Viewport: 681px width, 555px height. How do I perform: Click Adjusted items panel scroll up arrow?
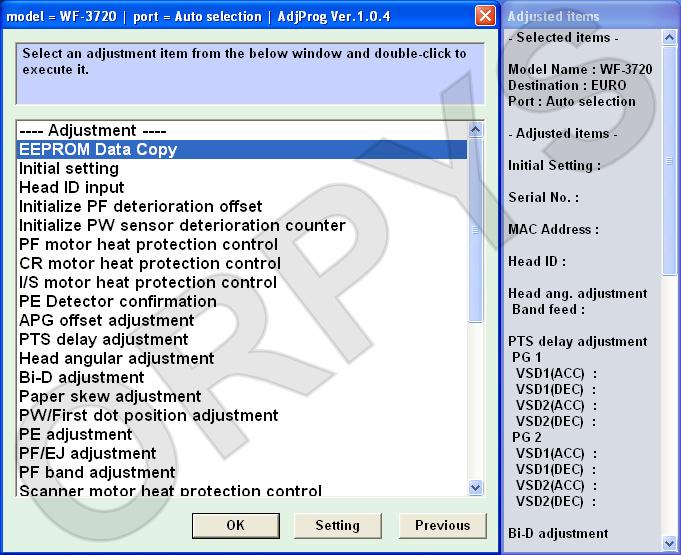(669, 38)
